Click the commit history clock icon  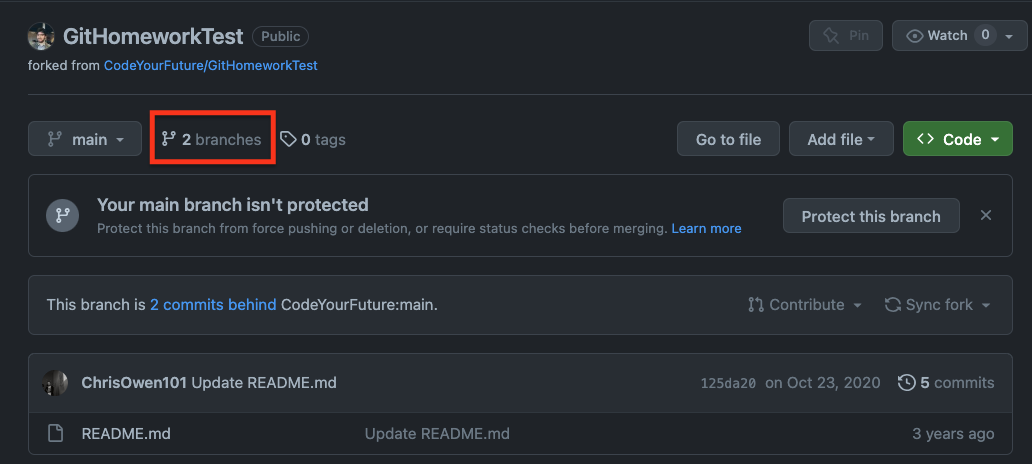pyautogui.click(x=907, y=383)
